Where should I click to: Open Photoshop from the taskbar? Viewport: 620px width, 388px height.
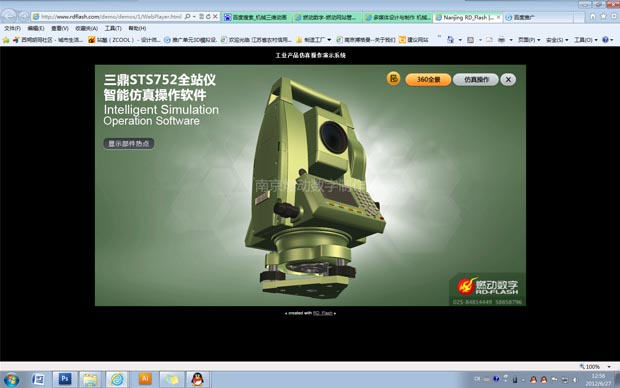coord(65,380)
